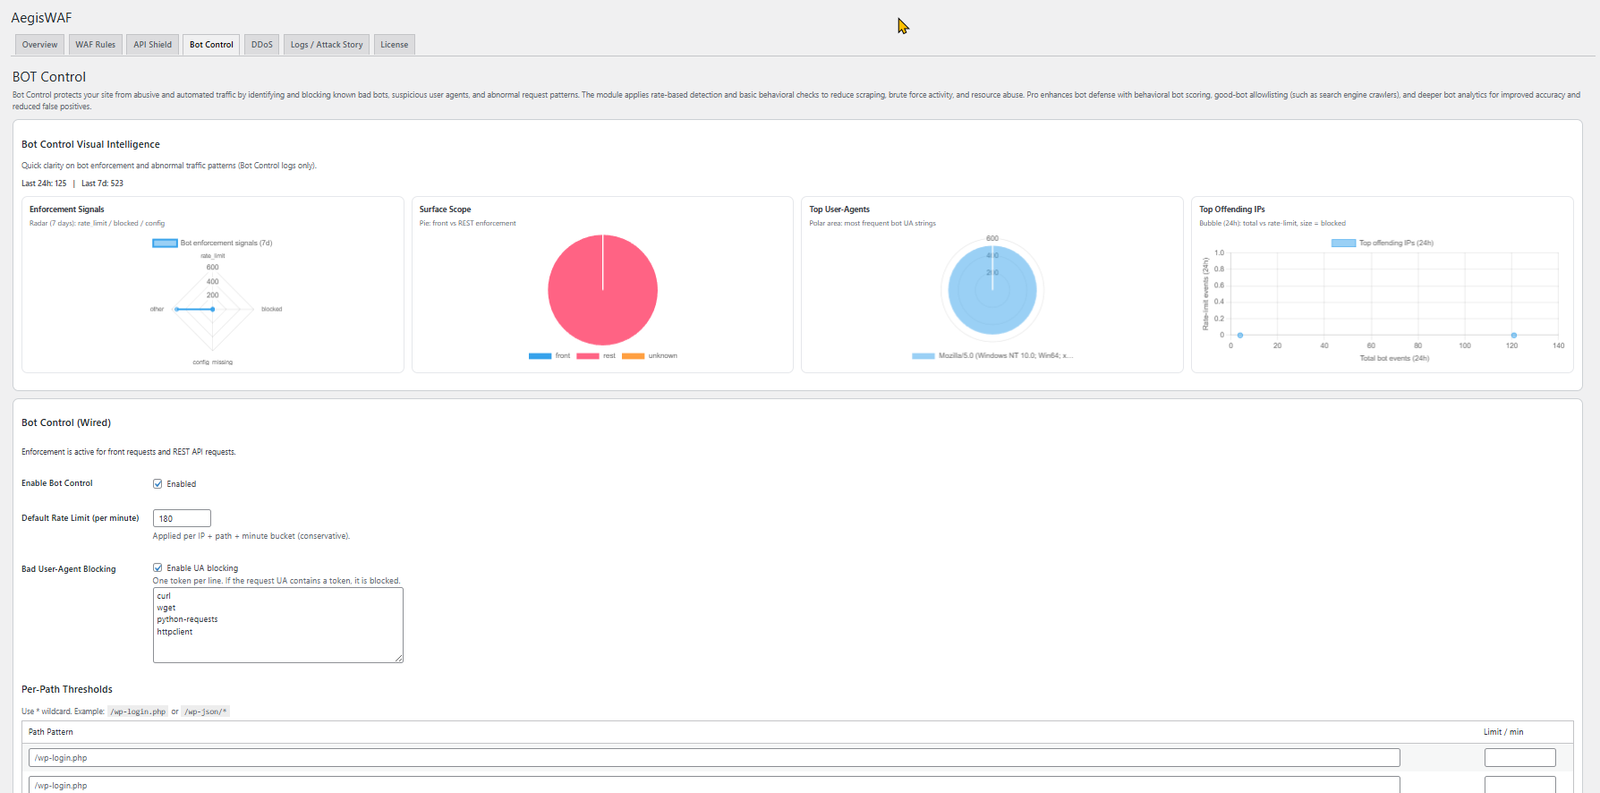Click the first Path Pattern input field
Viewport: 1600px width, 793px height.
click(714, 758)
